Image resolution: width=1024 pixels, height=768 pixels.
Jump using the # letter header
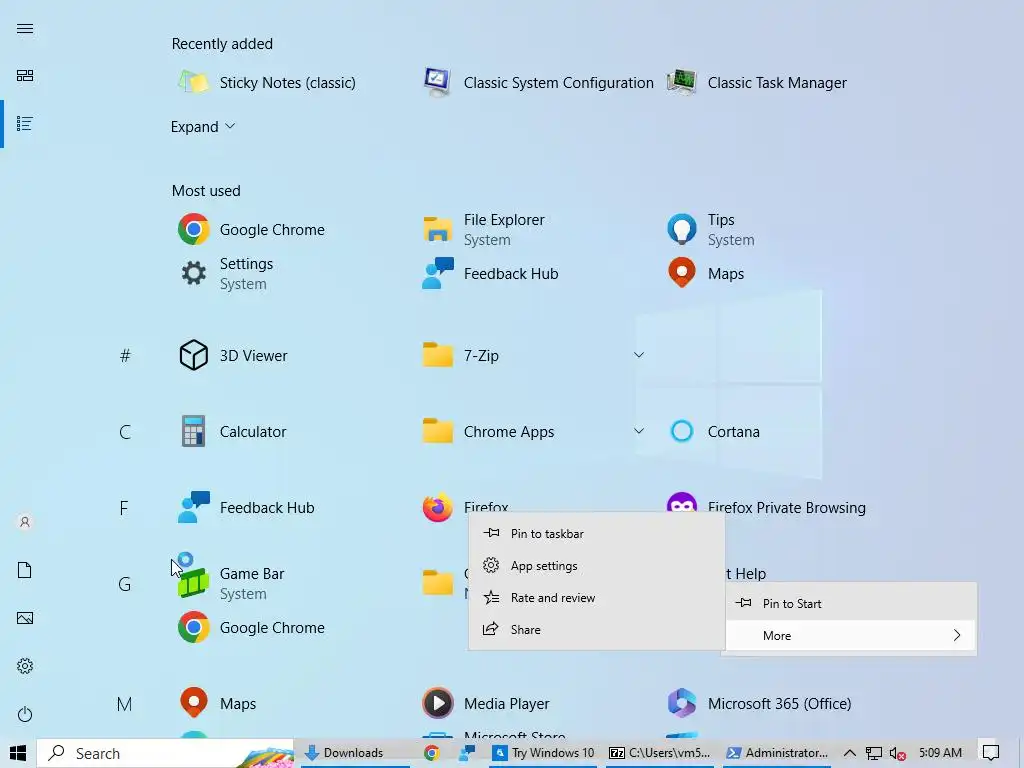tap(125, 356)
